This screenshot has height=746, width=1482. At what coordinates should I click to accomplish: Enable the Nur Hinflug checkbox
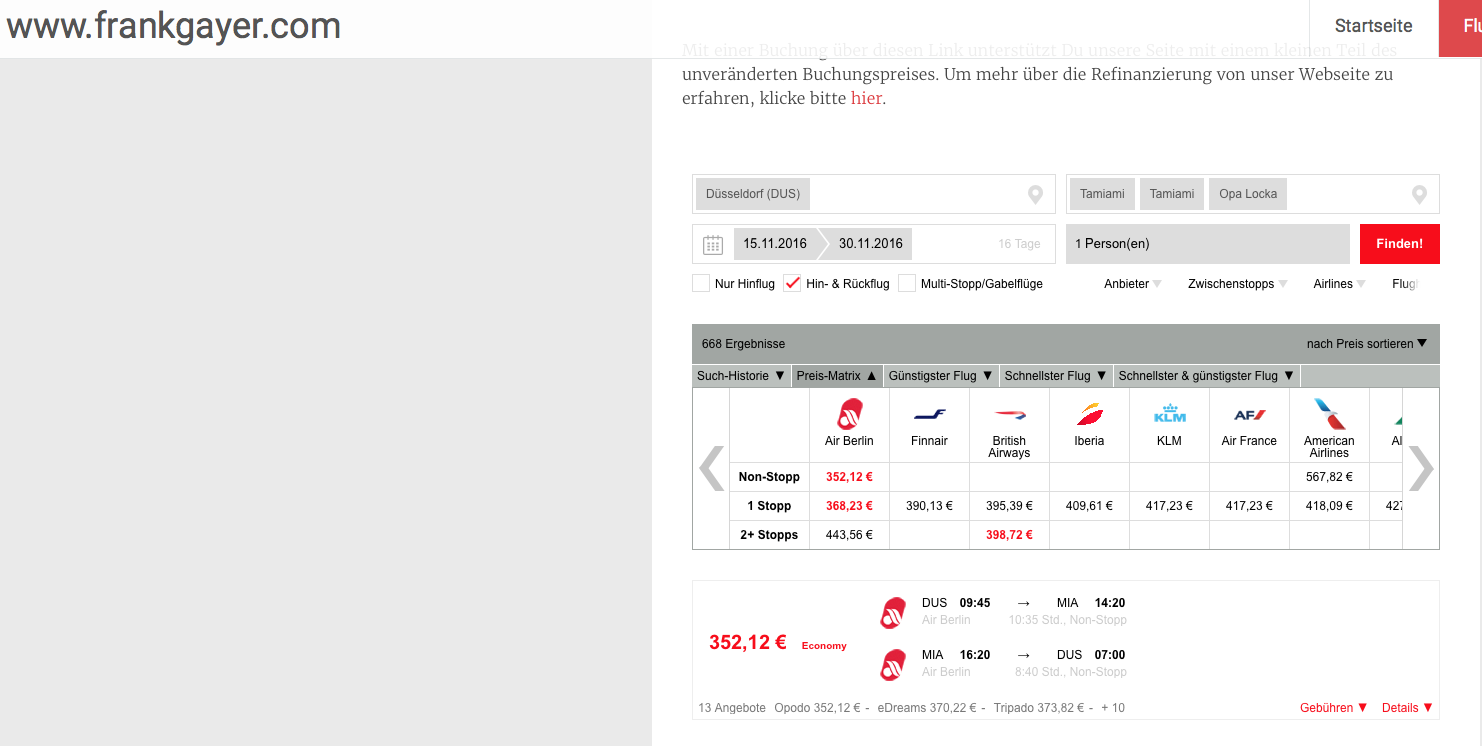[701, 283]
